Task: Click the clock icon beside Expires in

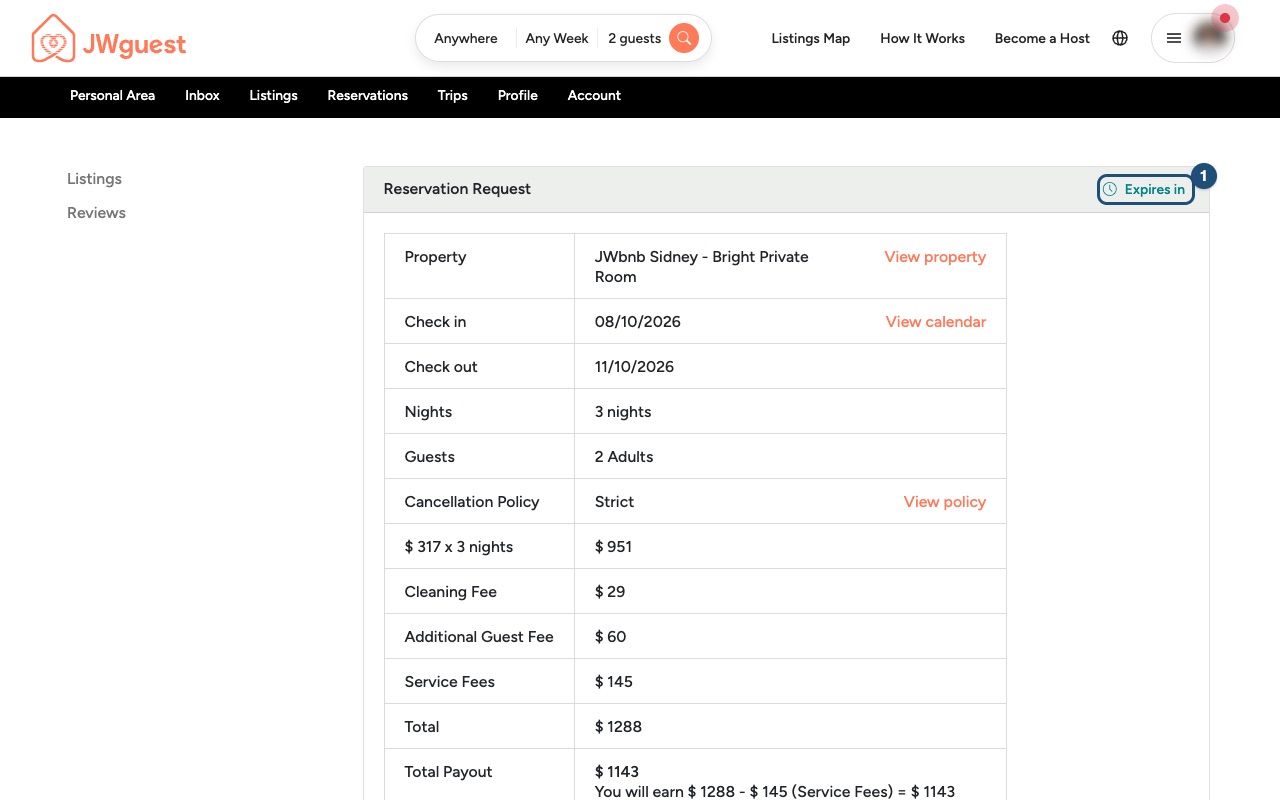Action: click(1110, 189)
